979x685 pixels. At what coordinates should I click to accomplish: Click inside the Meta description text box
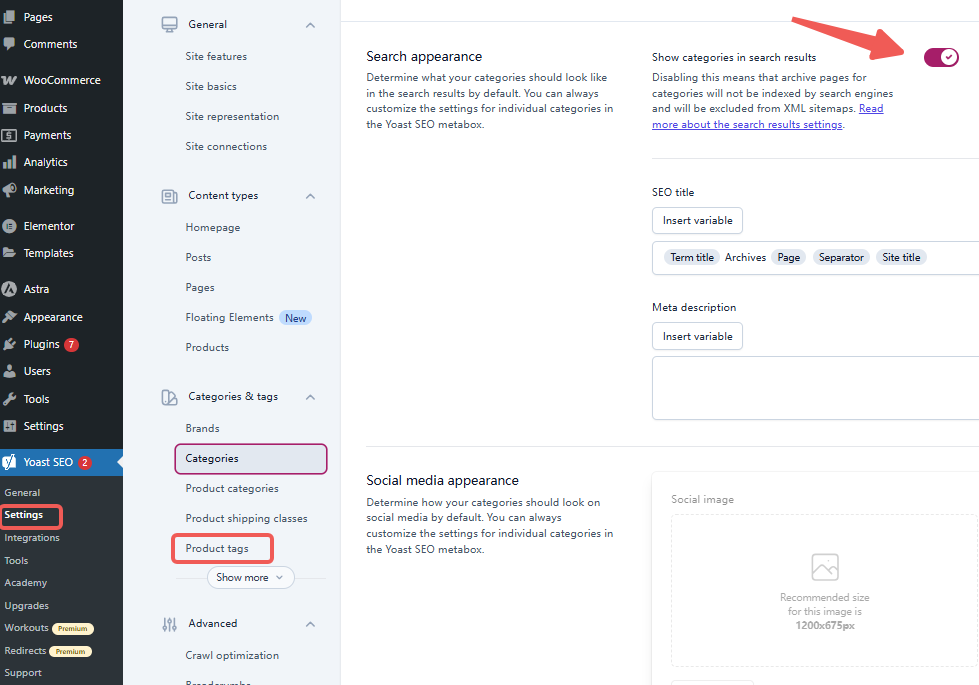click(x=815, y=388)
